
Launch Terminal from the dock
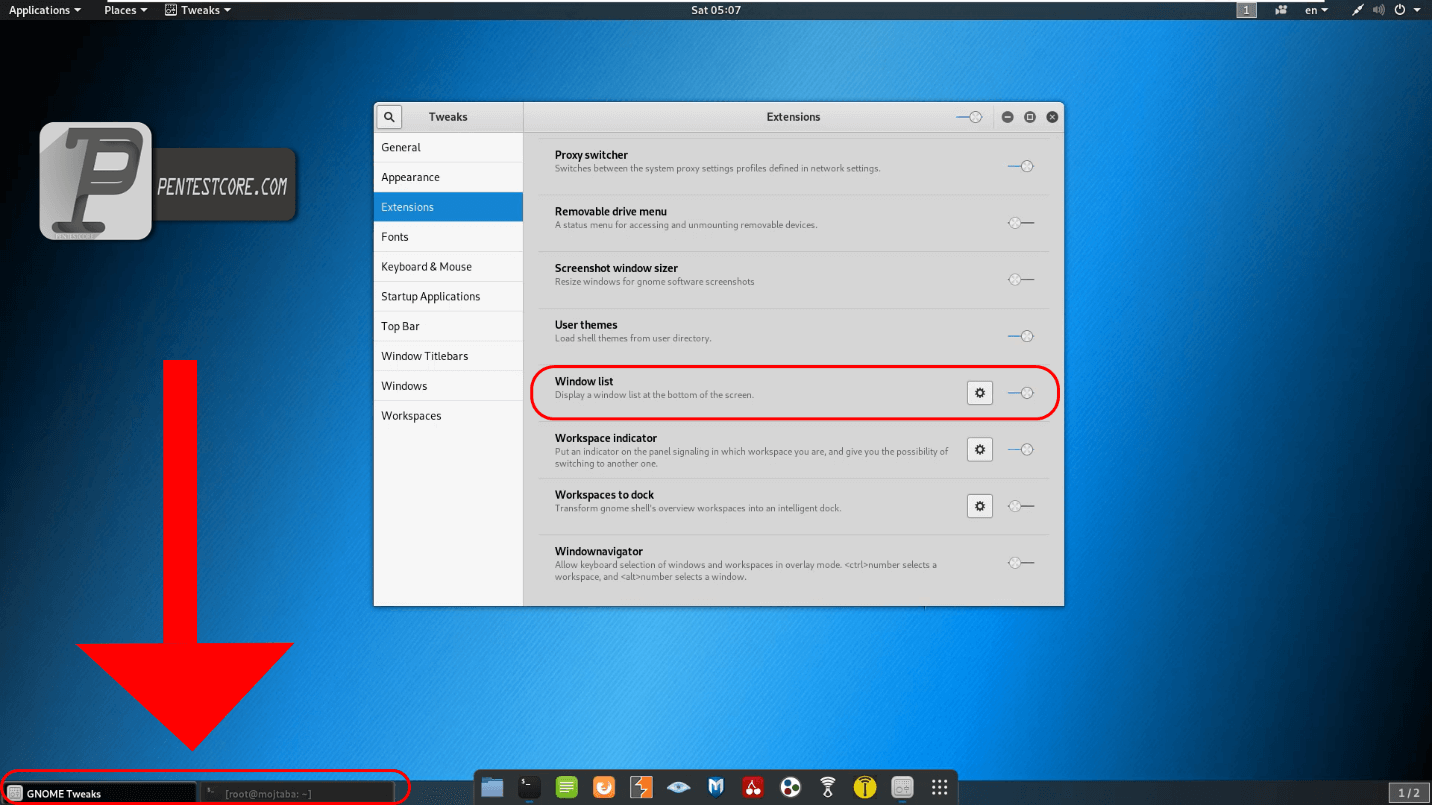pyautogui.click(x=530, y=787)
